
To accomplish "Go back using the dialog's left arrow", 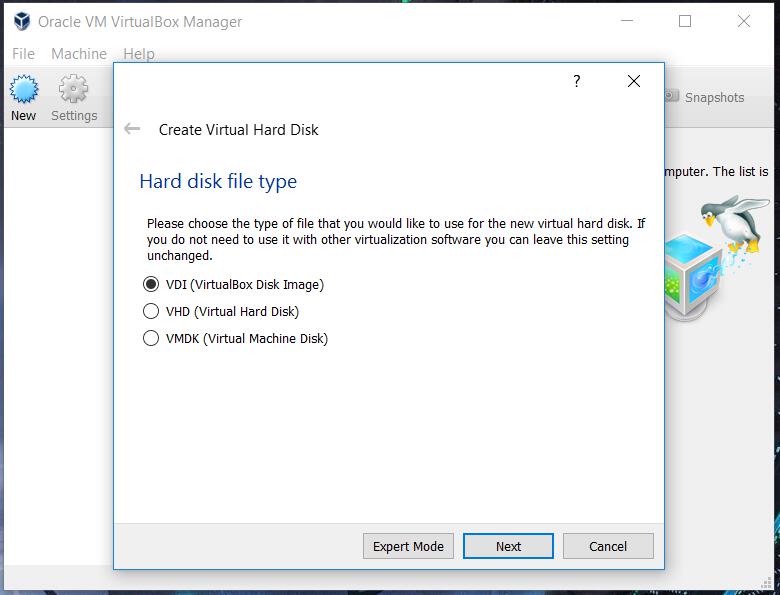I will pos(132,129).
